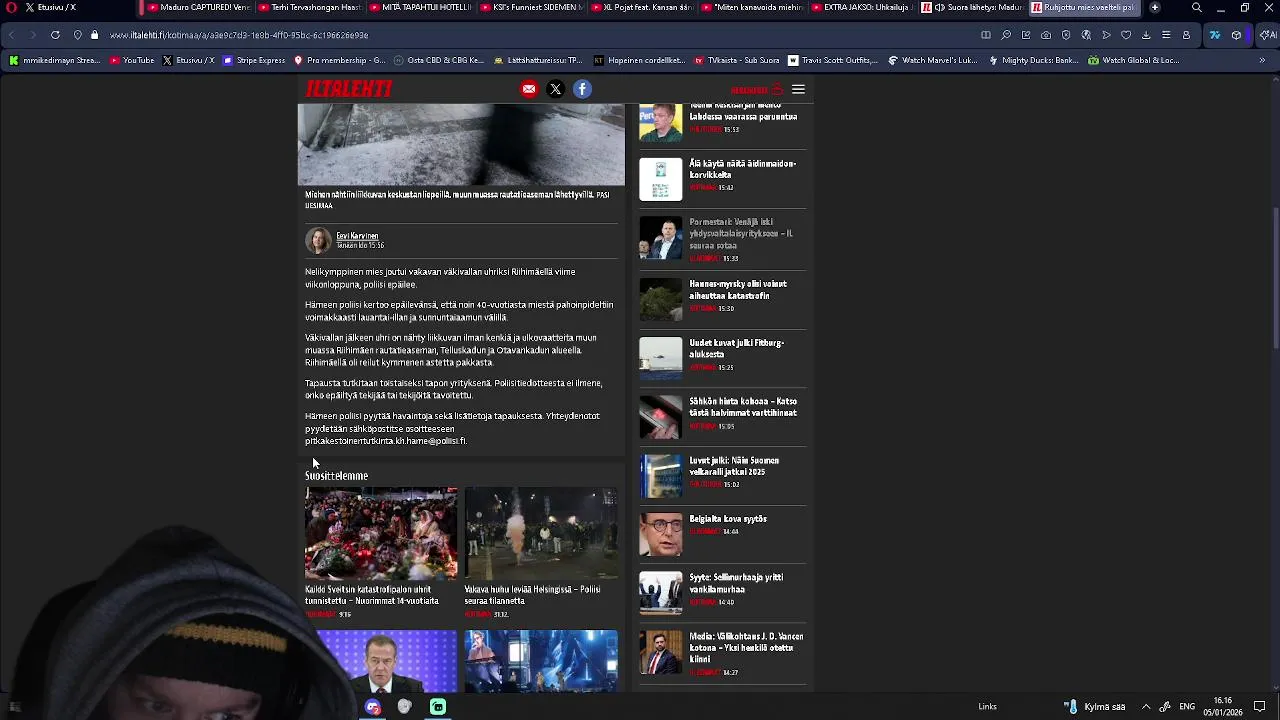Image resolution: width=1280 pixels, height=720 pixels.
Task: Click the author's profile photo
Action: (x=318, y=241)
